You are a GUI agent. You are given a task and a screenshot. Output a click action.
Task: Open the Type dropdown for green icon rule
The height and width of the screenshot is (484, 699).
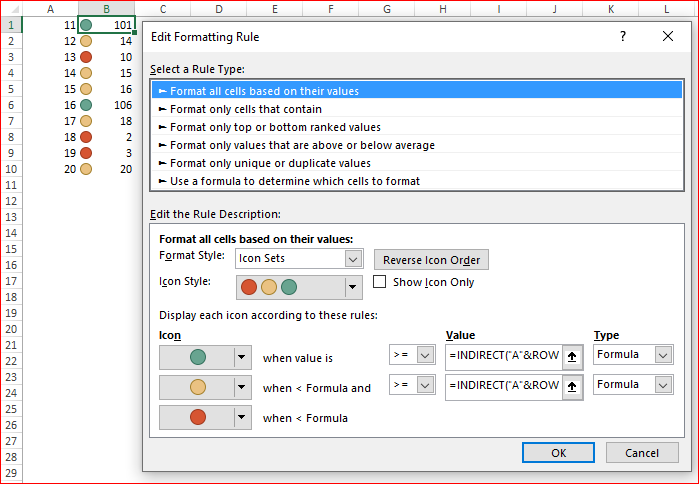click(x=663, y=355)
